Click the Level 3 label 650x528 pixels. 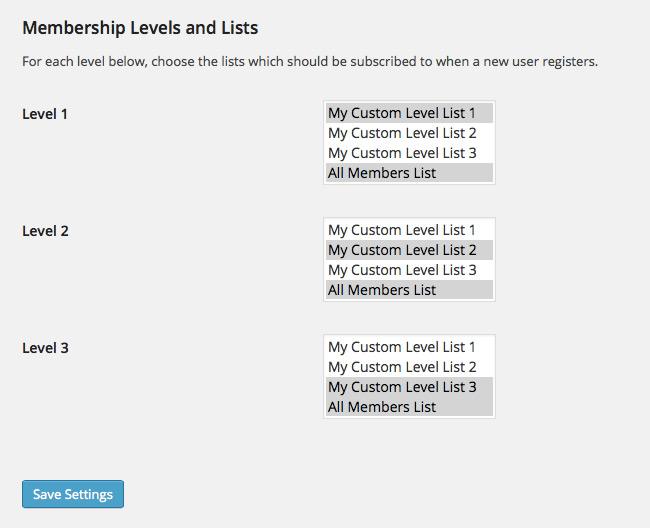[45, 348]
